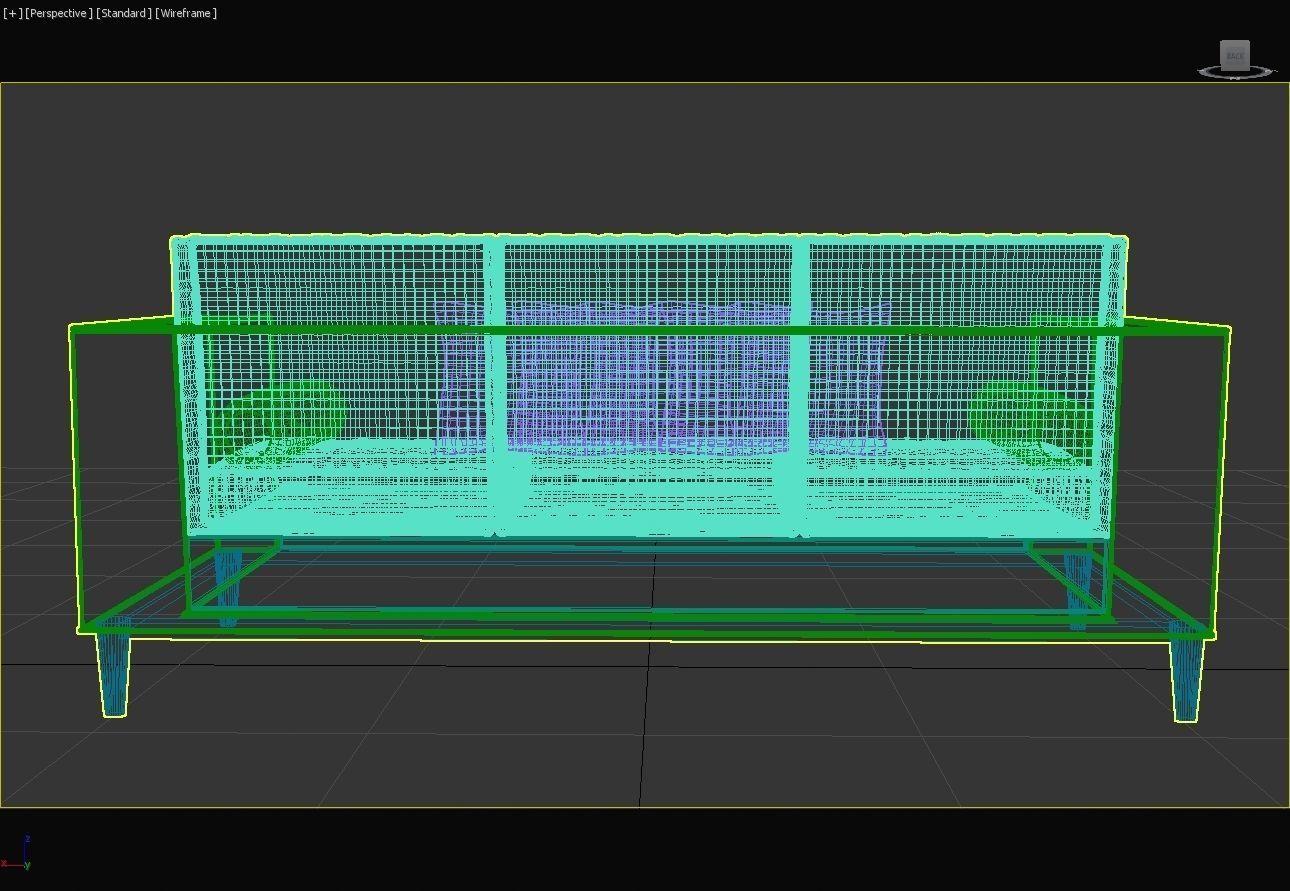Click the ViewCube compass ring
Image resolution: width=1290 pixels, height=891 pixels.
(1237, 72)
